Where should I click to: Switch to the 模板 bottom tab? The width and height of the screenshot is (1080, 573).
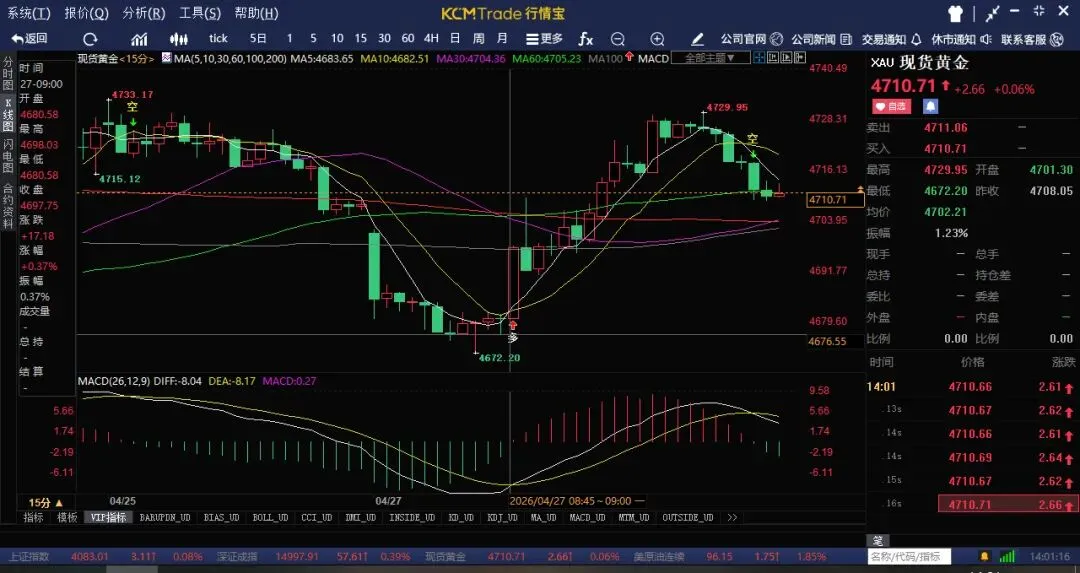pyautogui.click(x=68, y=517)
